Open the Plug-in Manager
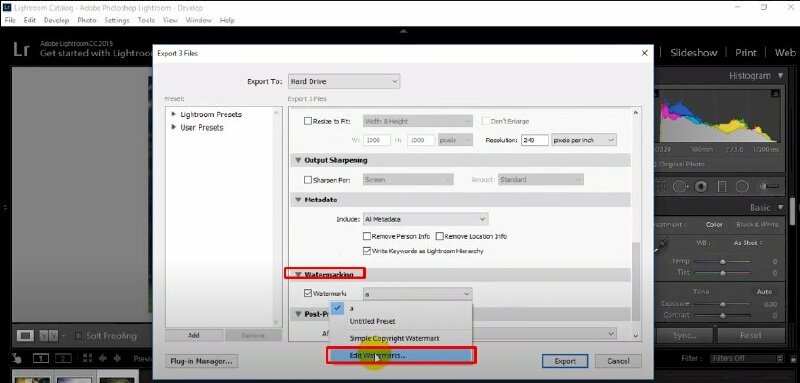The width and height of the screenshot is (800, 383). tap(202, 361)
